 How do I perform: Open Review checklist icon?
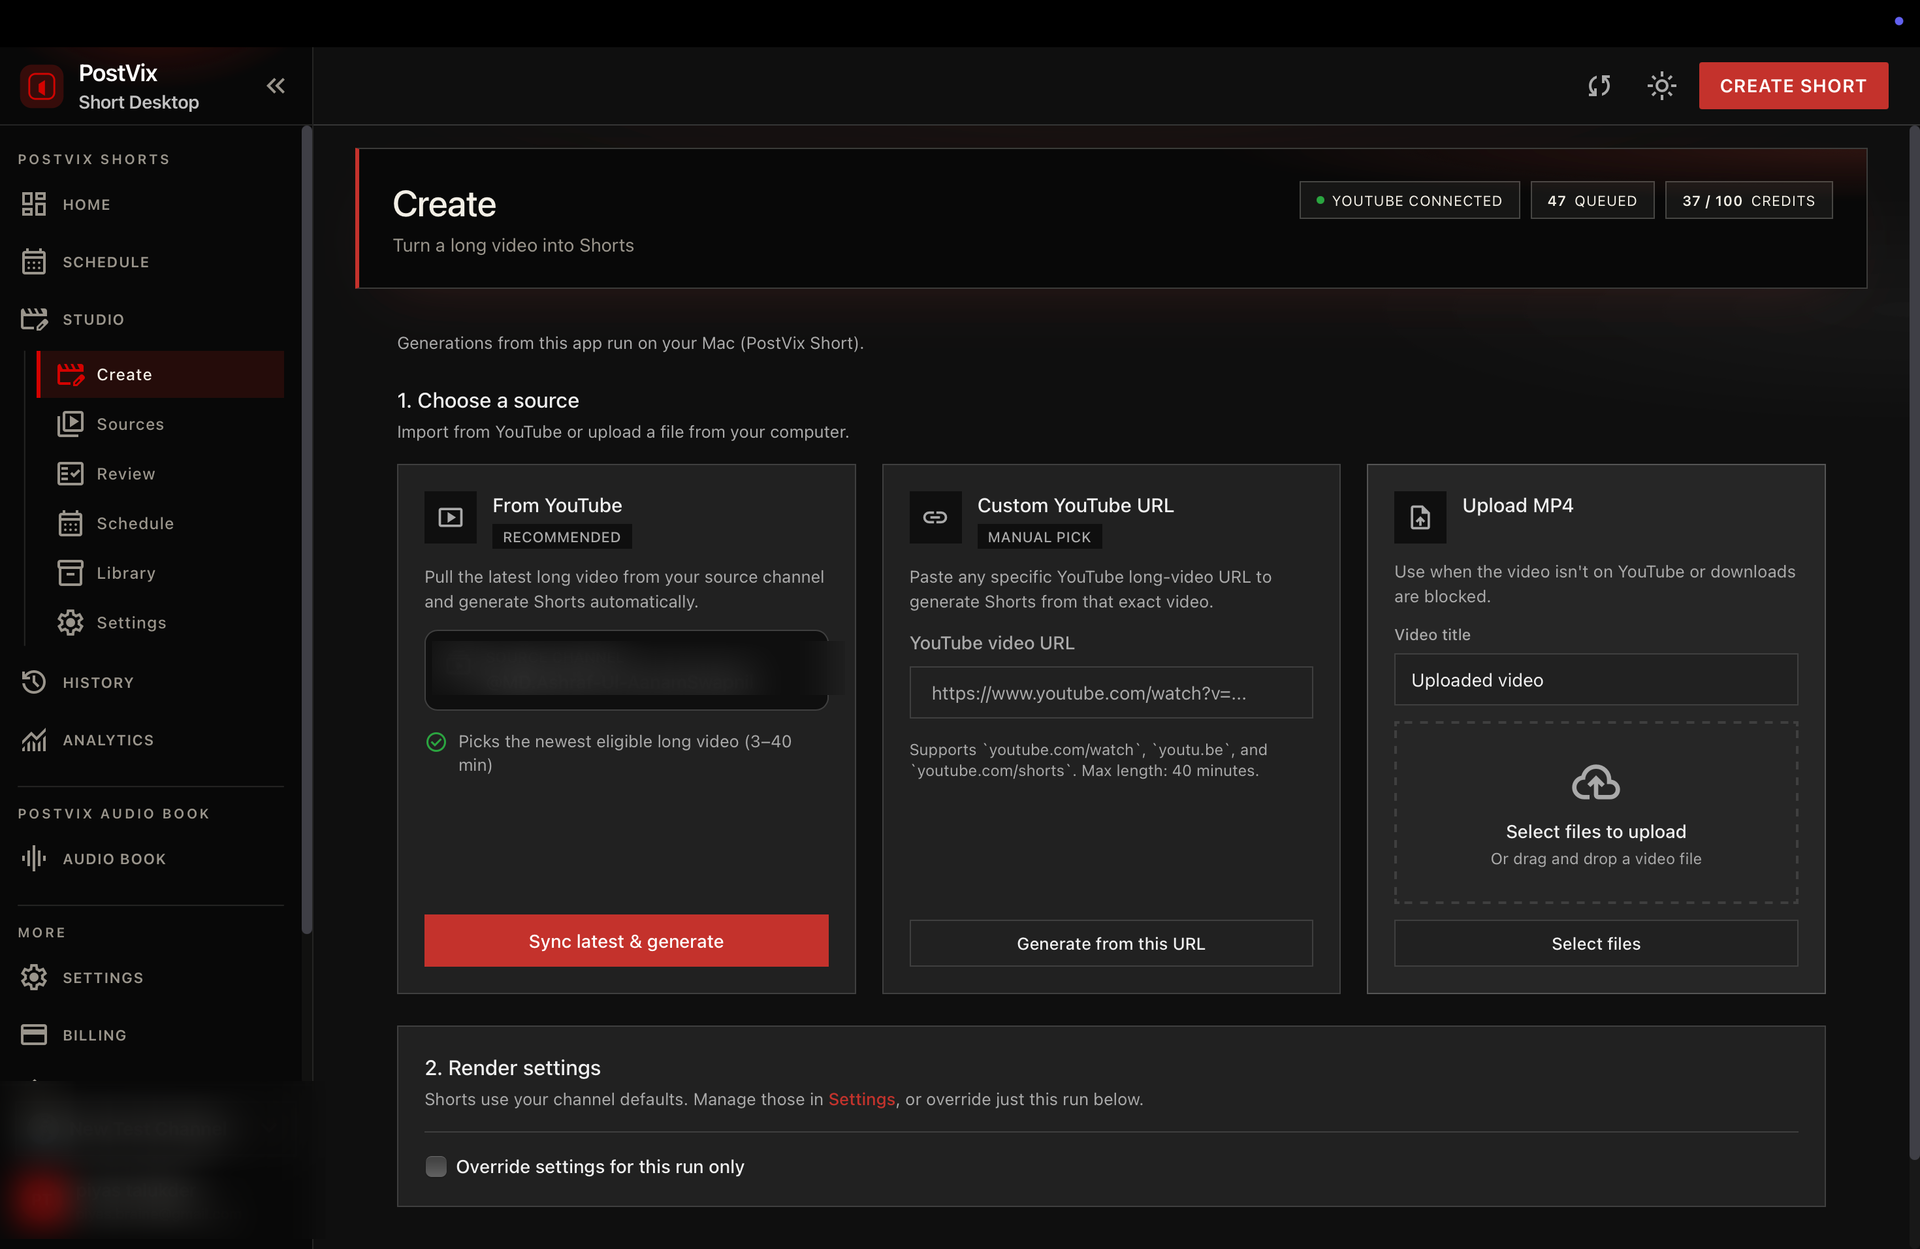(71, 474)
